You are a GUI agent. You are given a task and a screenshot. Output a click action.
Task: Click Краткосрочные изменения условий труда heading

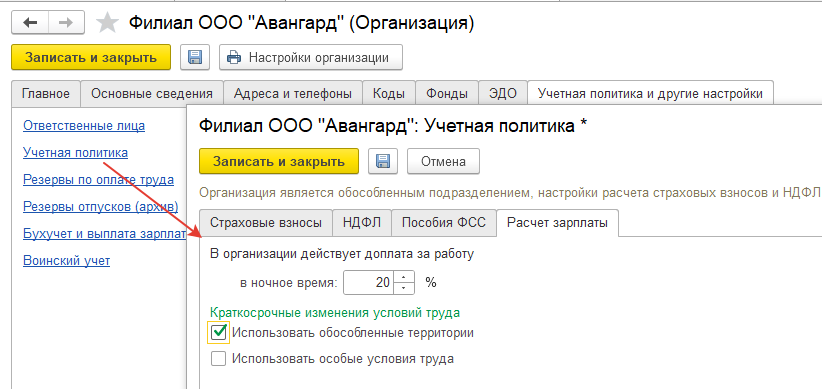tap(335, 313)
